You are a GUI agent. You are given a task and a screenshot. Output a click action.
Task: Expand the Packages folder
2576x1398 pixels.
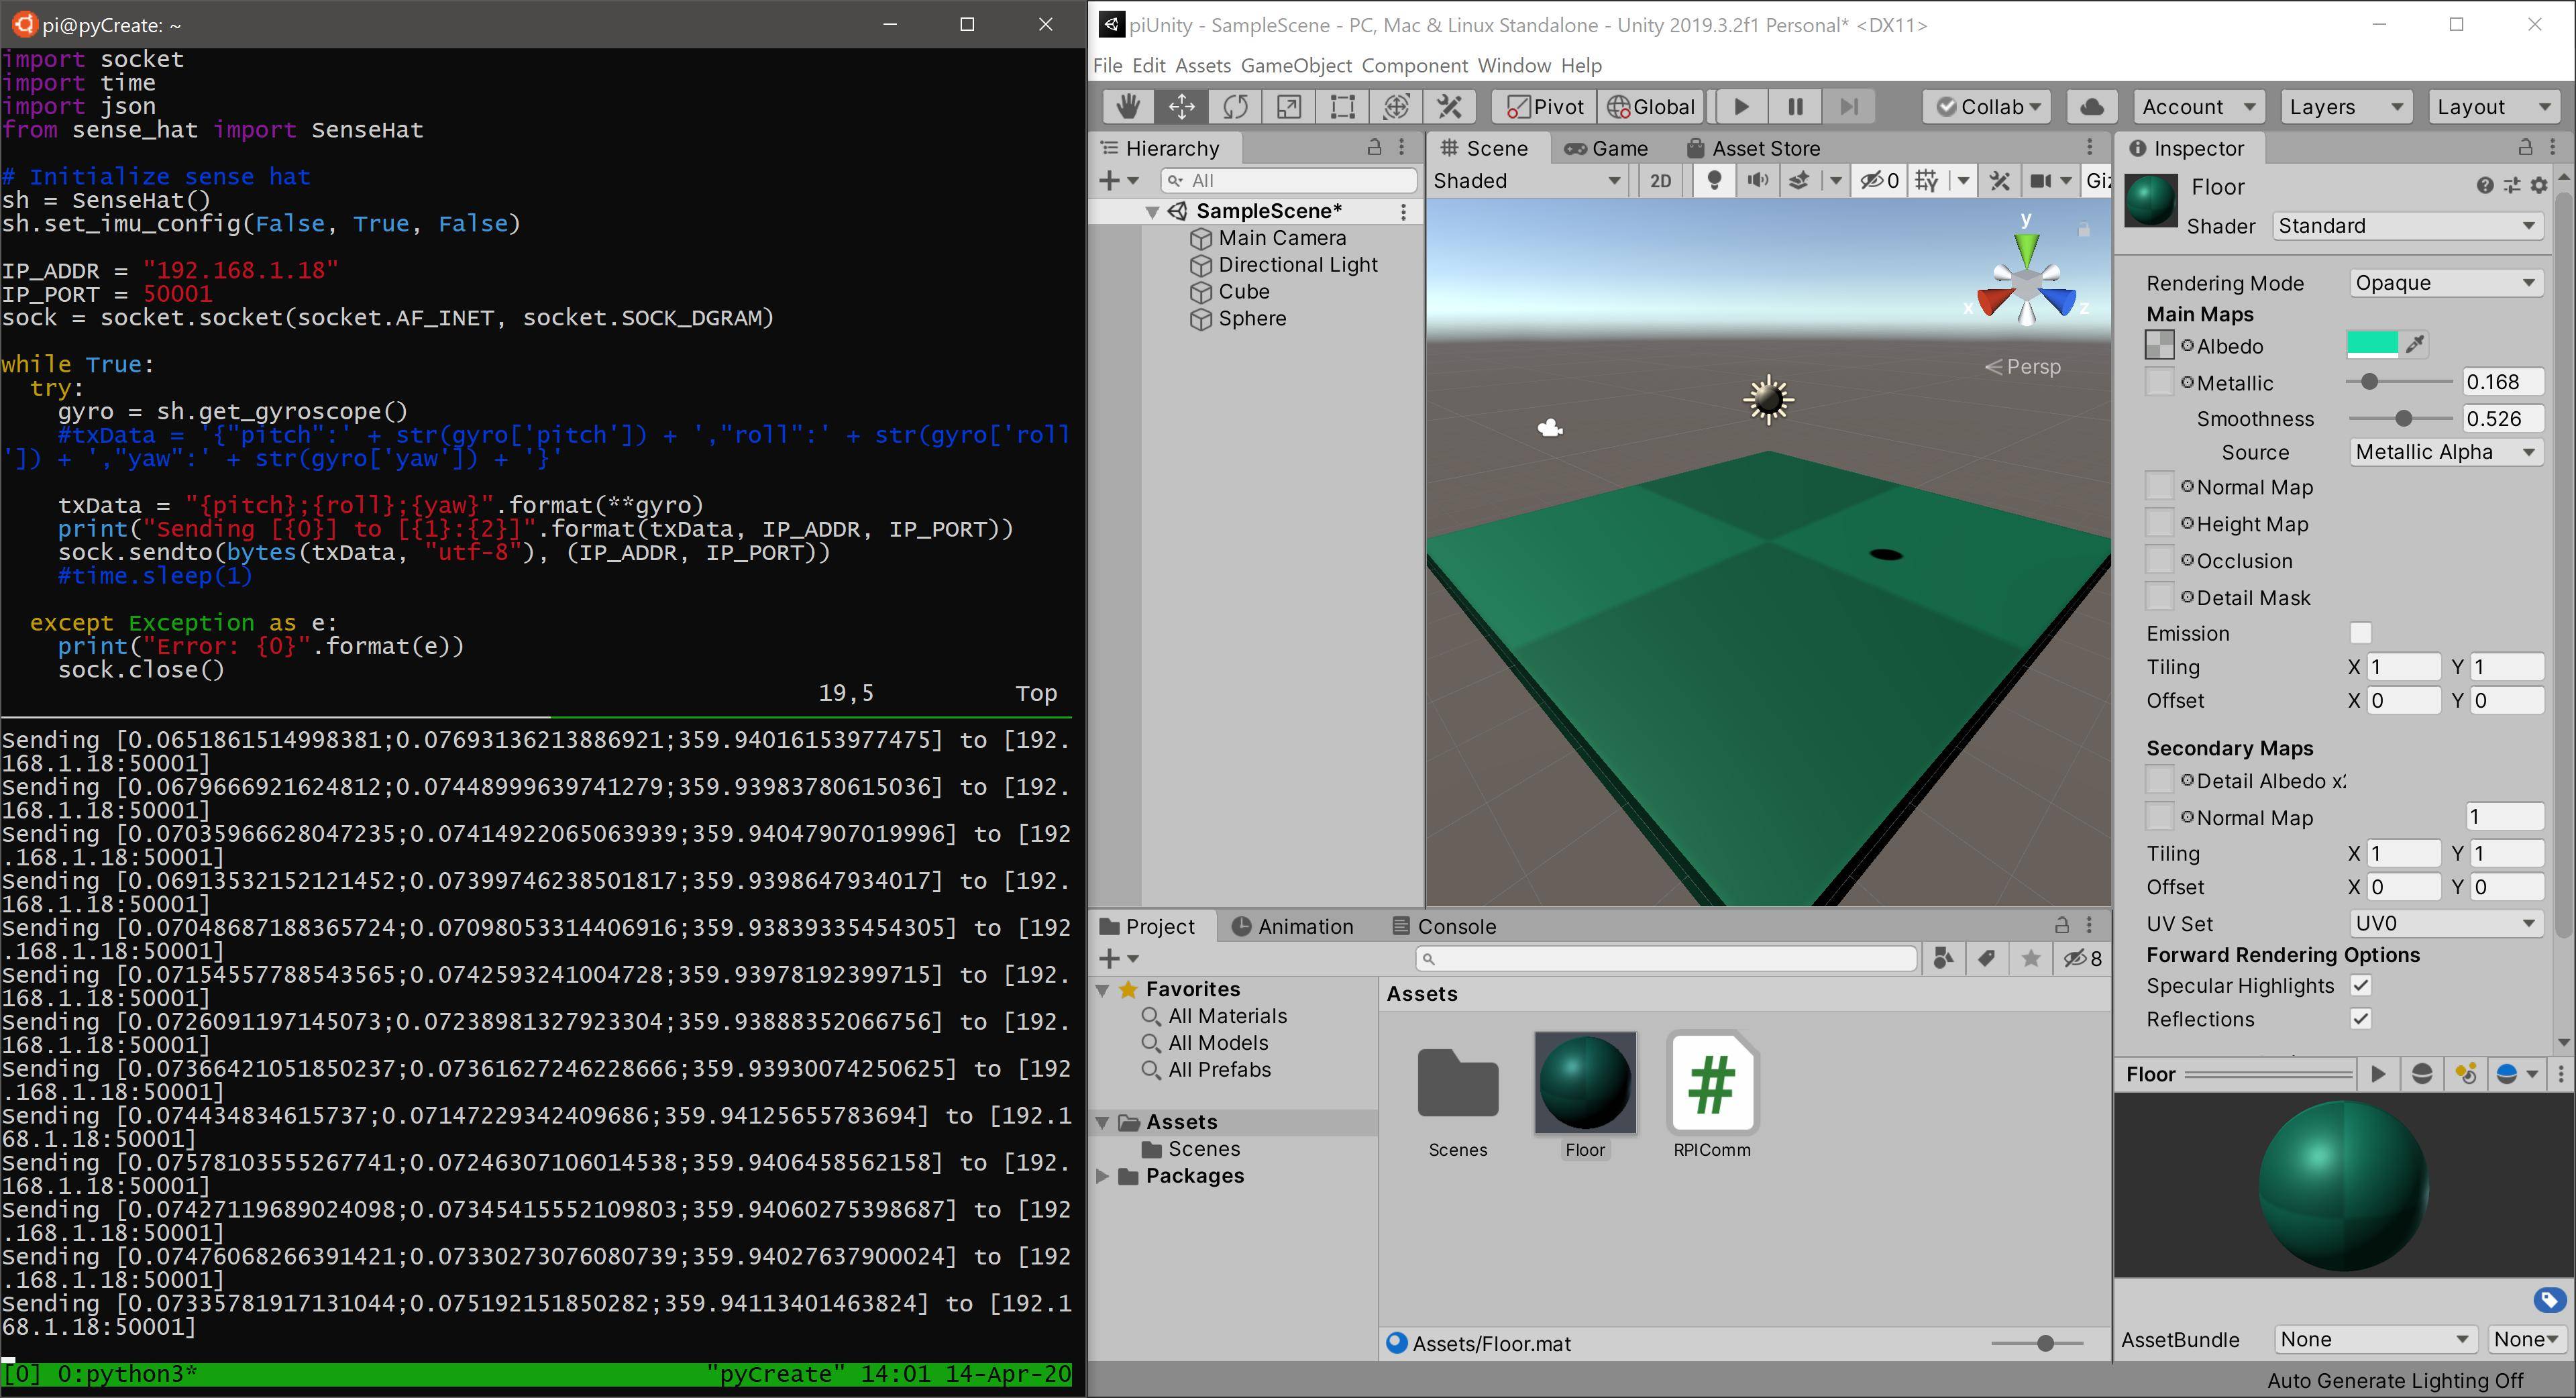click(x=1102, y=1176)
